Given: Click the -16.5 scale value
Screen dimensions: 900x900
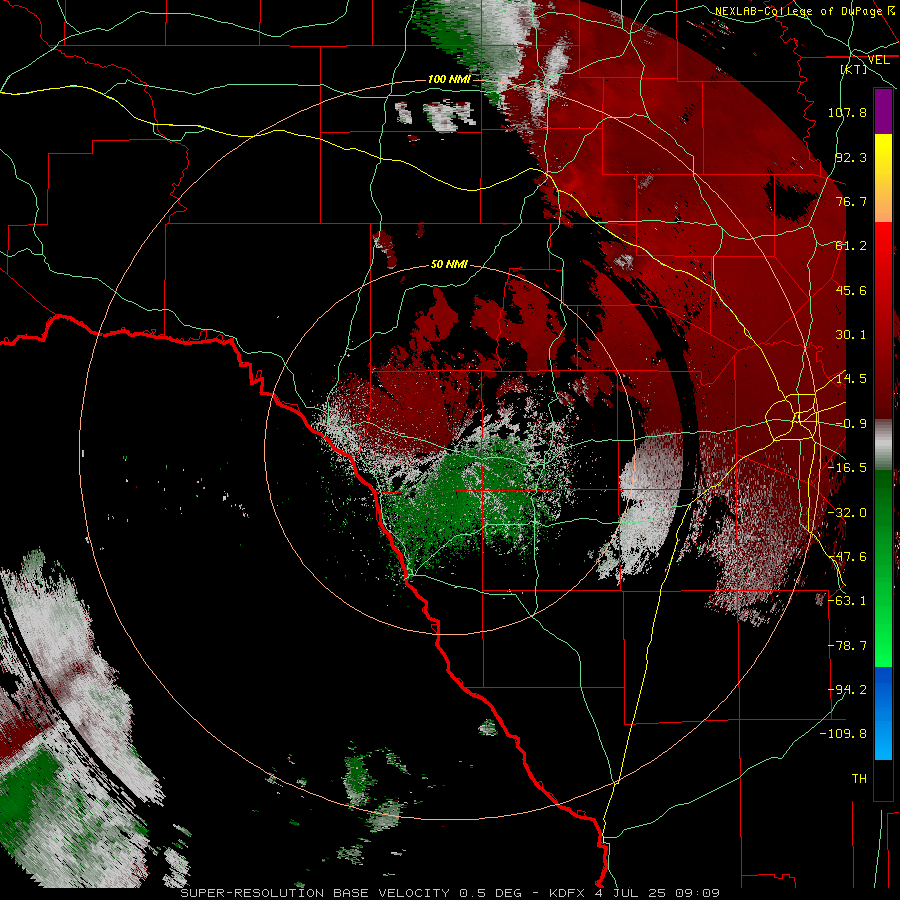Looking at the screenshot, I should [847, 468].
